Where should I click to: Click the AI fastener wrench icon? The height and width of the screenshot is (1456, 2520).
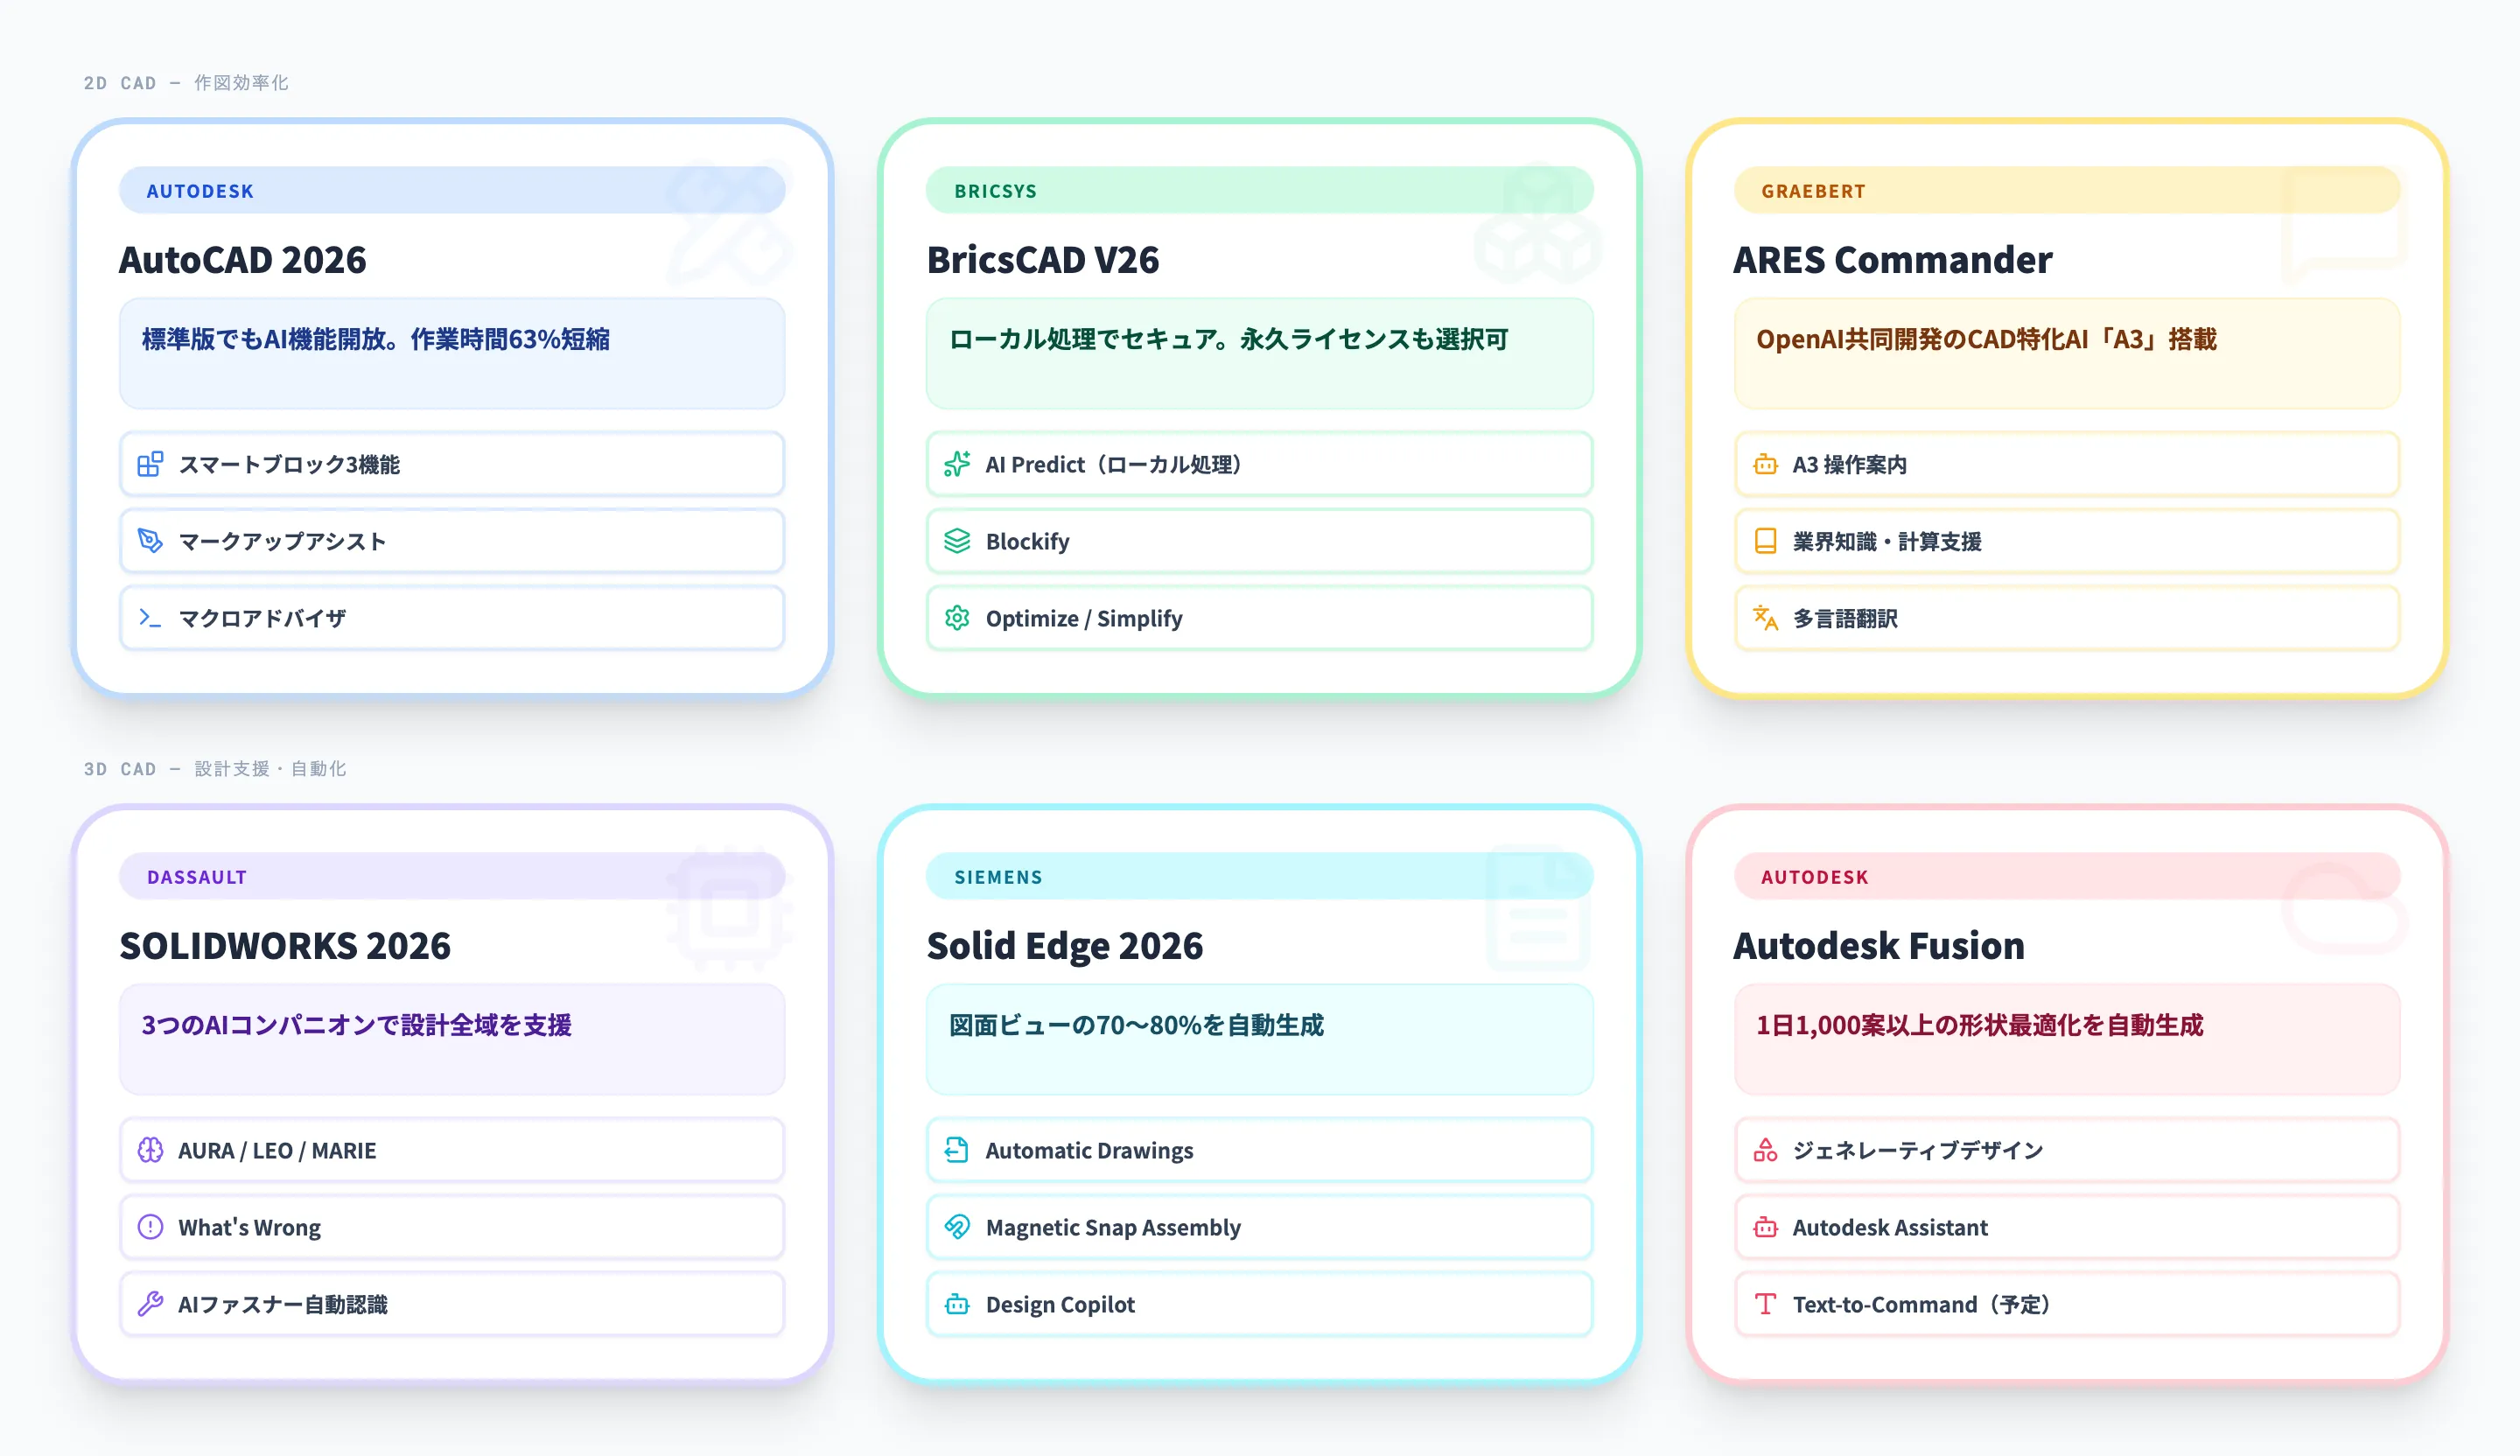(150, 1304)
